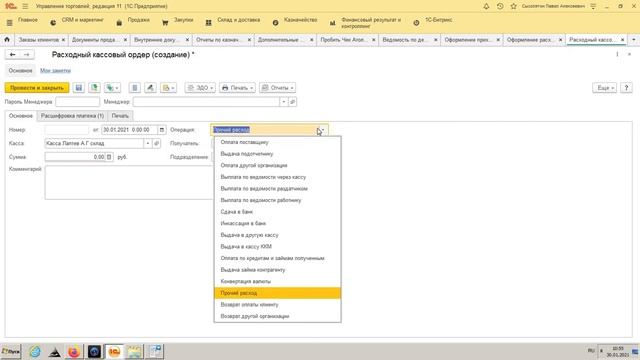Select Оплата по кредитам и займам полученным
This screenshot has width=640, height=360.
click(x=278, y=258)
